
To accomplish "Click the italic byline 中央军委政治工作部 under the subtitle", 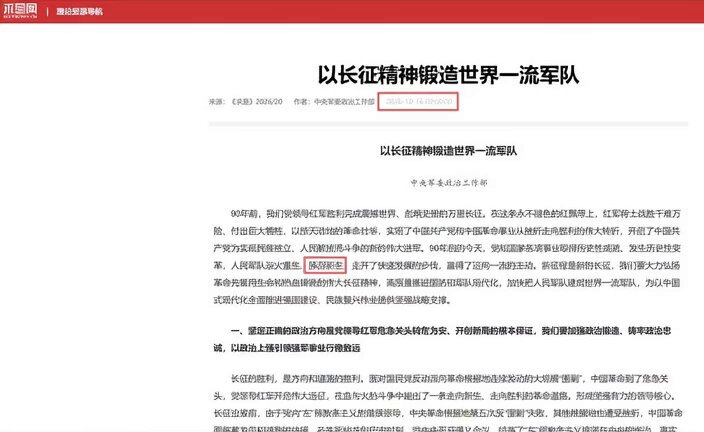I will coord(449,182).
